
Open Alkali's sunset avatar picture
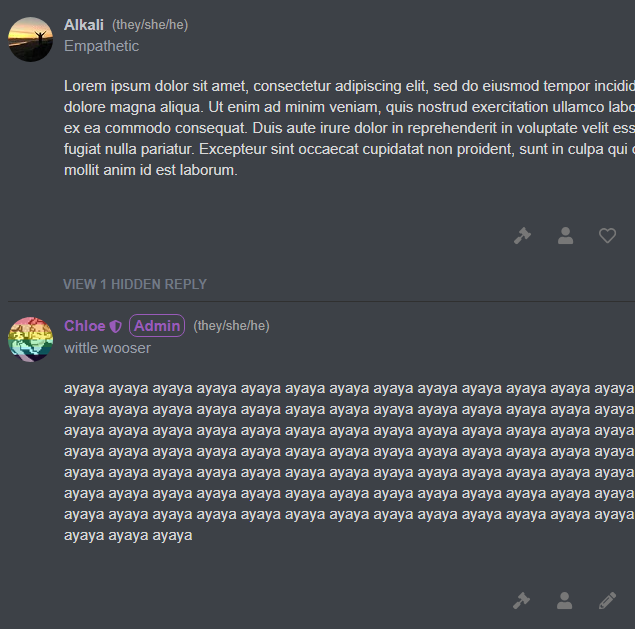[x=30, y=39]
